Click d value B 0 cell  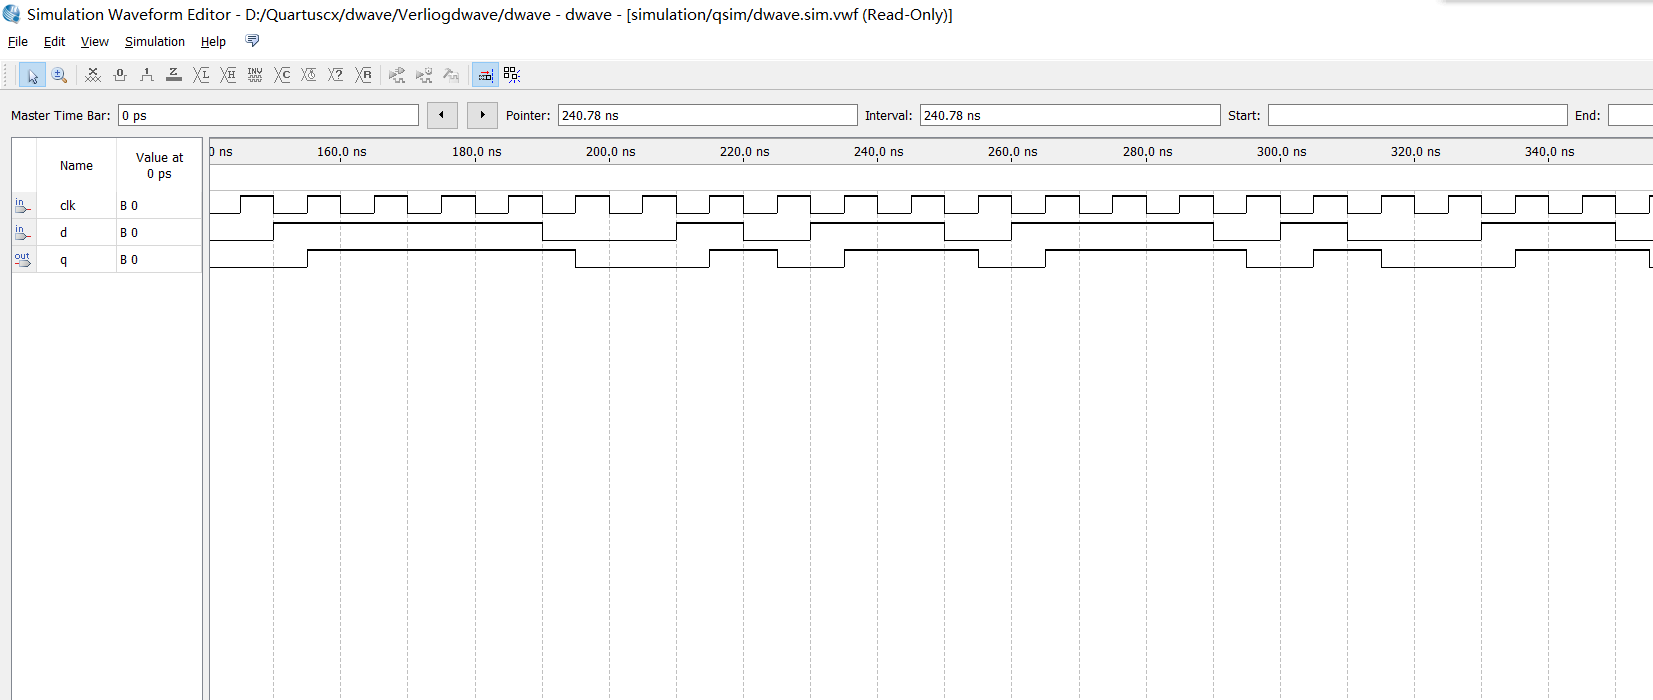pos(159,232)
